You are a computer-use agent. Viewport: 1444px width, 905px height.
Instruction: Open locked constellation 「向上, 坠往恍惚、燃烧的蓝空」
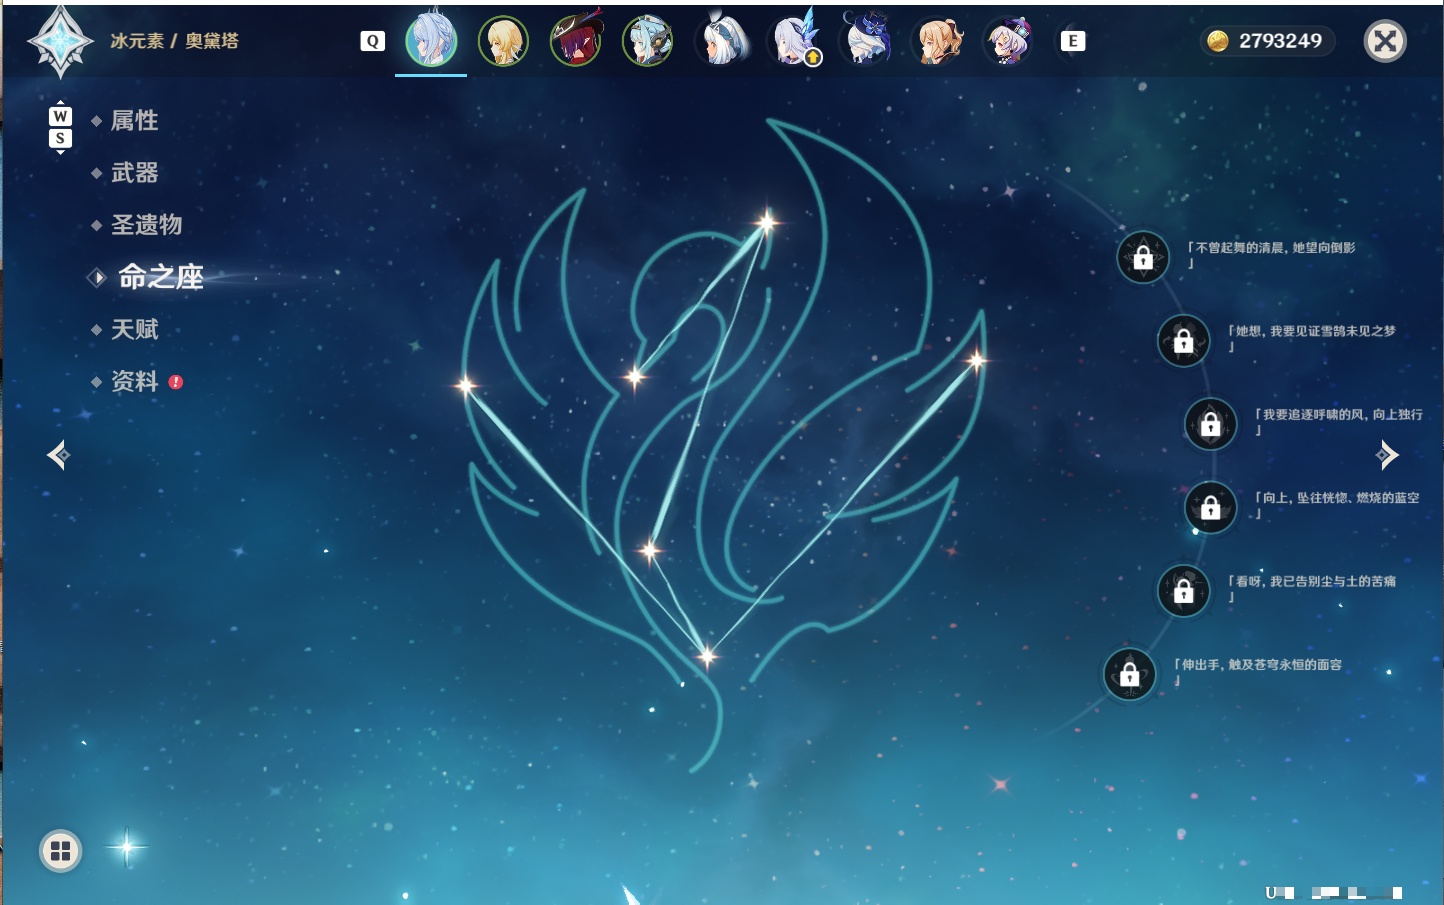1211,508
